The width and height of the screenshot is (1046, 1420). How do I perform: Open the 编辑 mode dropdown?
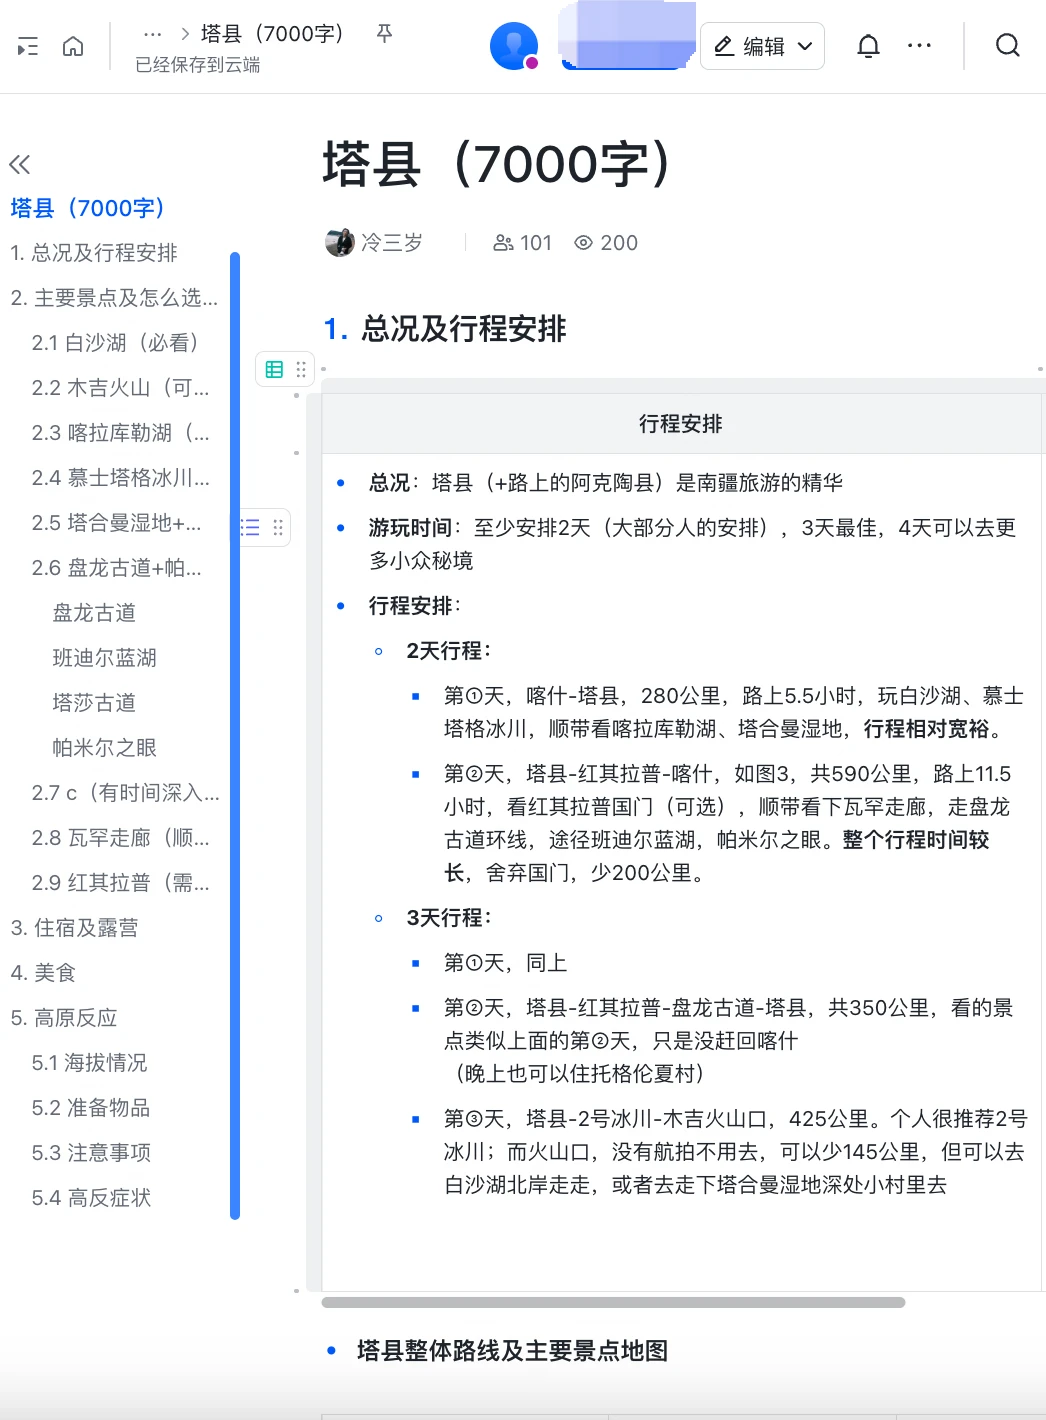coord(763,46)
